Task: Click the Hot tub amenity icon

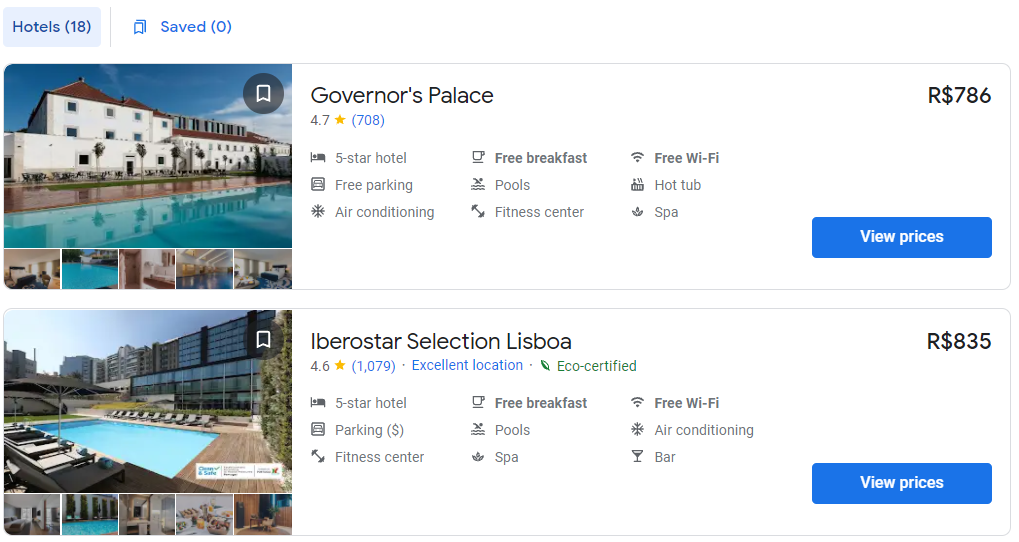Action: (637, 185)
